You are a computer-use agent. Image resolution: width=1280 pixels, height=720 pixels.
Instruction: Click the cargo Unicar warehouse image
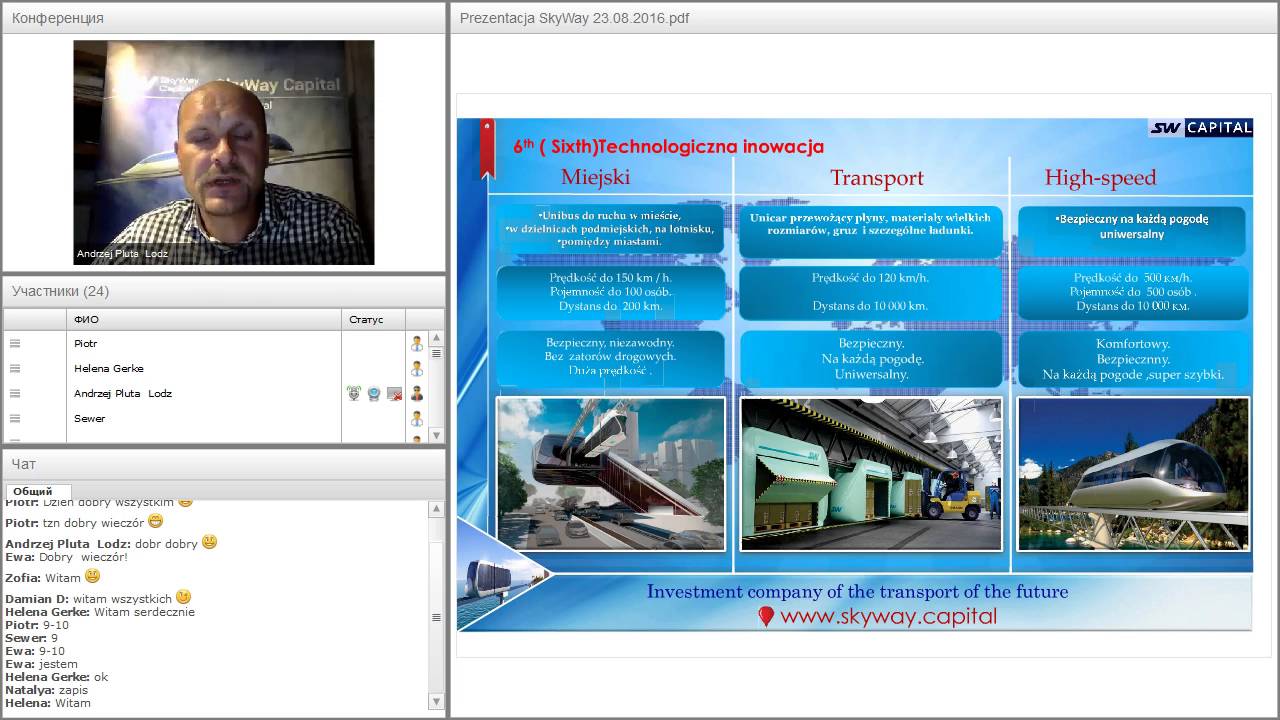[871, 474]
